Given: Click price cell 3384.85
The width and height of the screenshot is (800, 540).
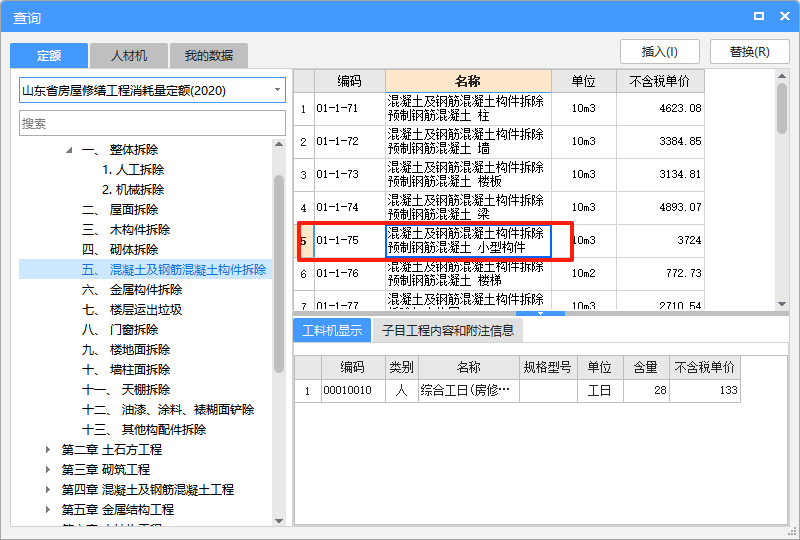Looking at the screenshot, I should pos(660,141).
